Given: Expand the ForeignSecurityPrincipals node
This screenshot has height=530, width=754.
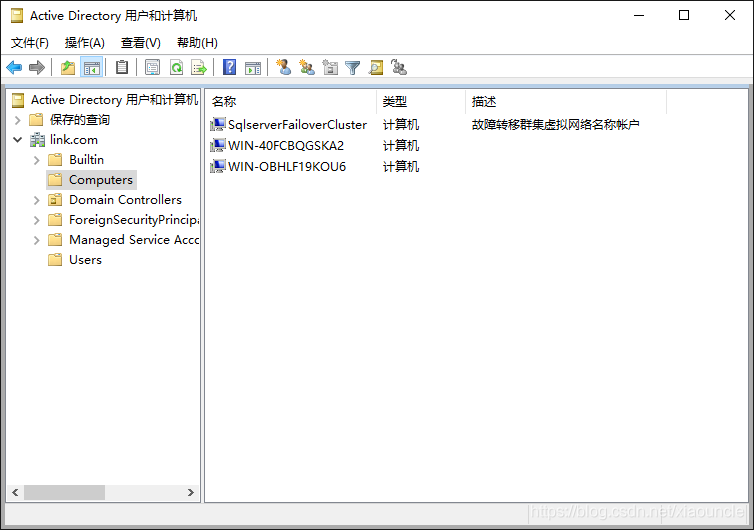Looking at the screenshot, I should [x=37, y=220].
